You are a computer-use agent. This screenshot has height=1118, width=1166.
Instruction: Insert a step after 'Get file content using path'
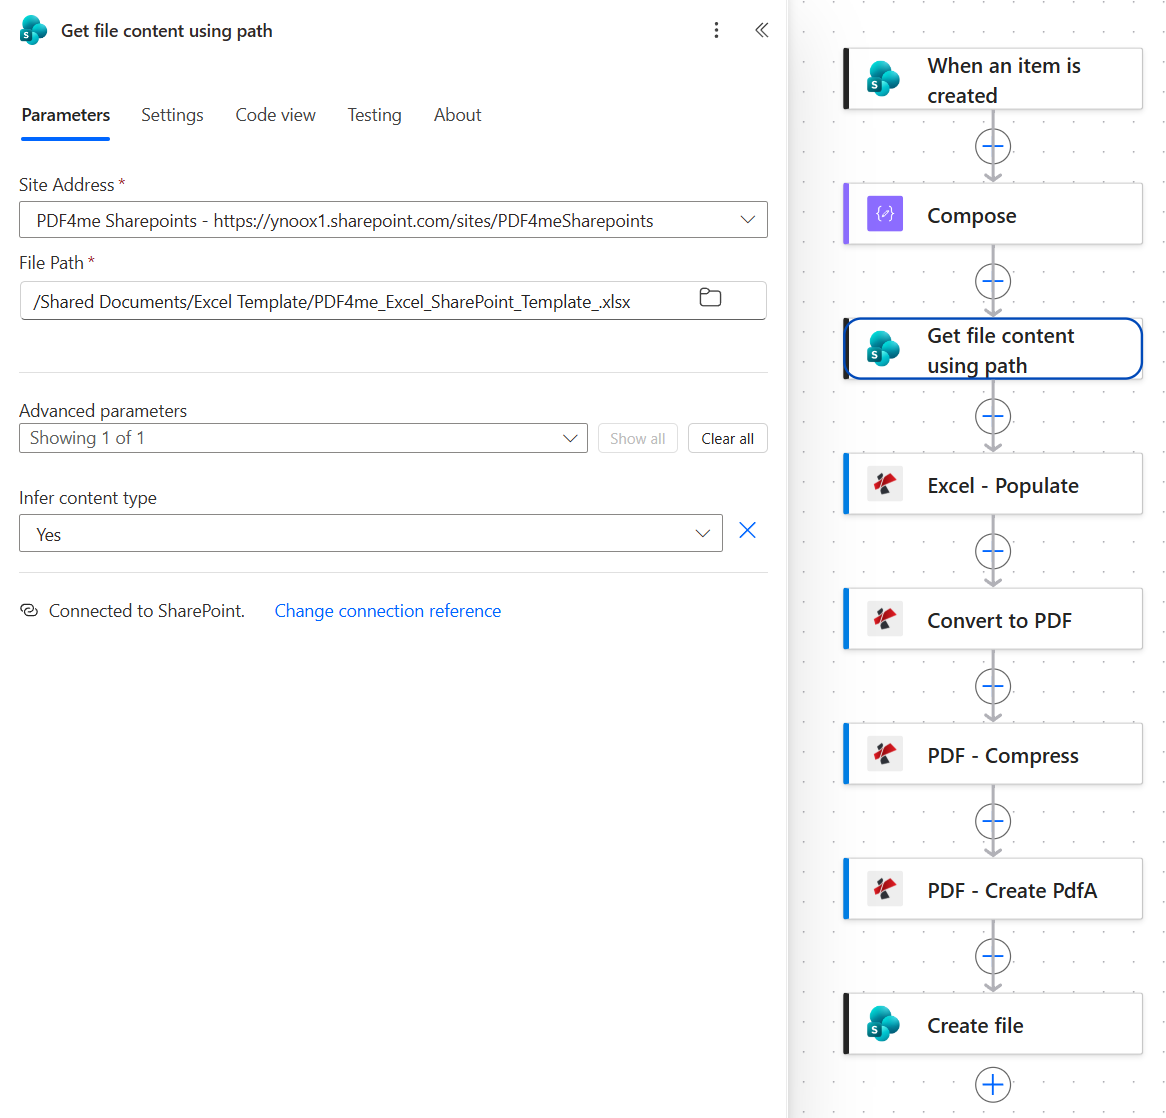tap(993, 417)
